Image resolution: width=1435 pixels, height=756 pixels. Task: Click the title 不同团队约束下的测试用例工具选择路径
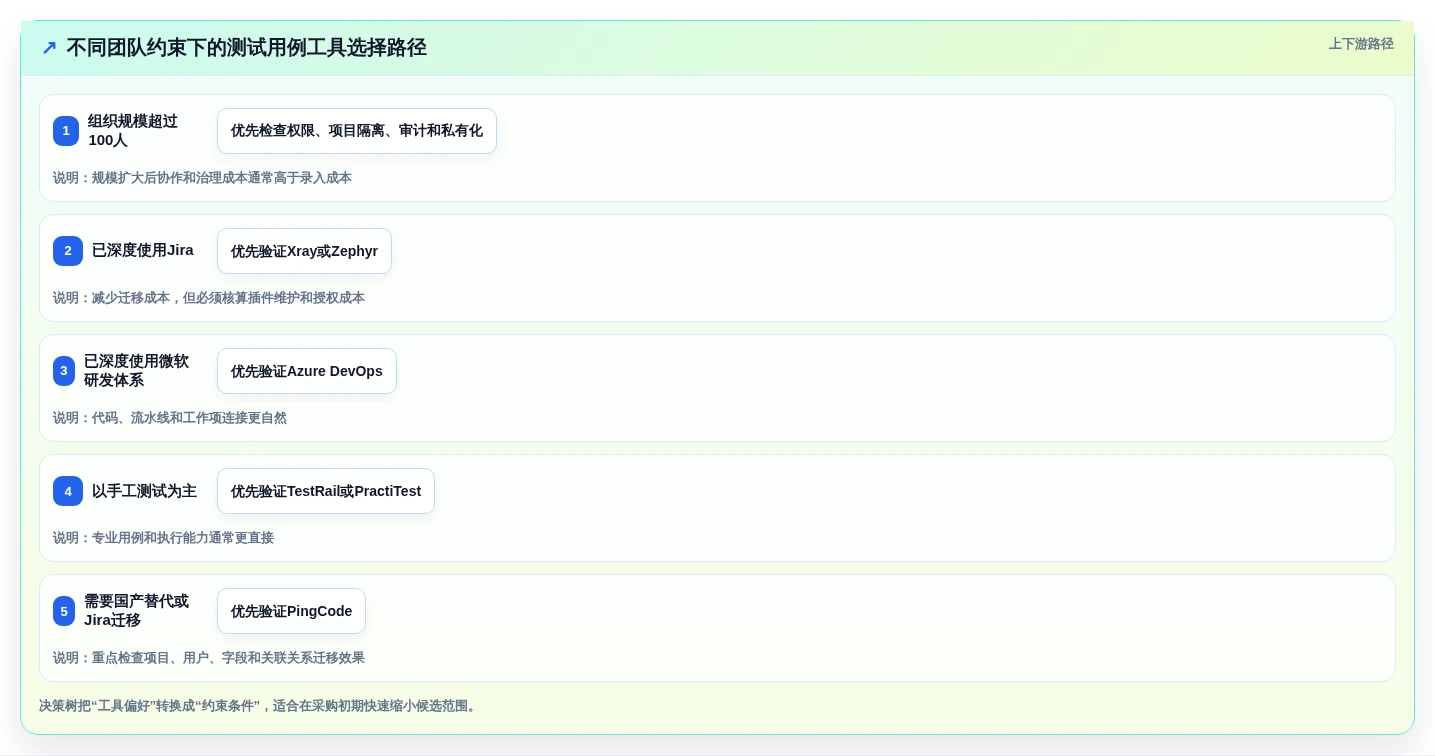point(246,48)
